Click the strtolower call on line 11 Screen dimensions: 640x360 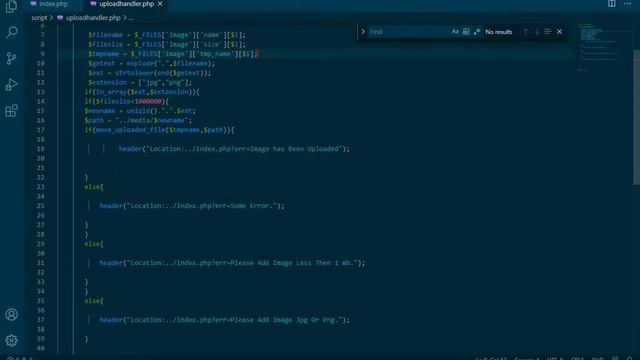click(x=134, y=73)
